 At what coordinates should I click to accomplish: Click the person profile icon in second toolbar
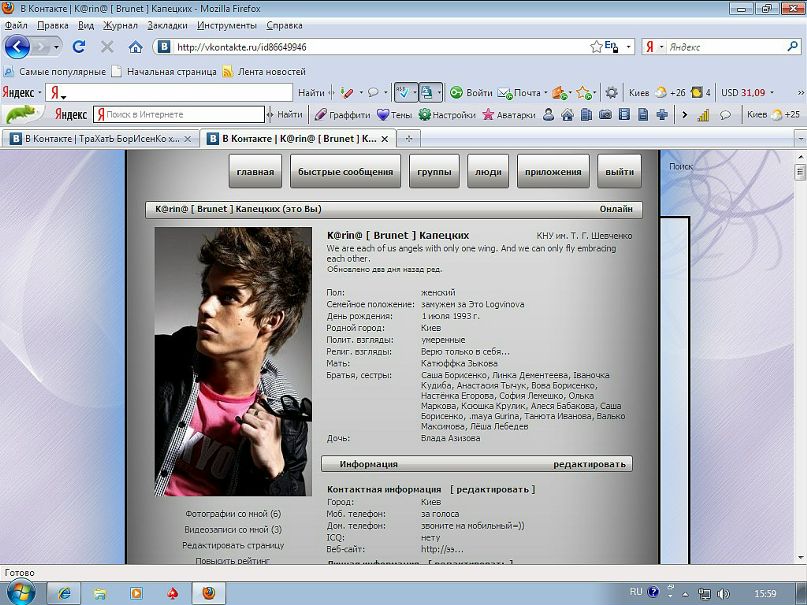point(548,115)
